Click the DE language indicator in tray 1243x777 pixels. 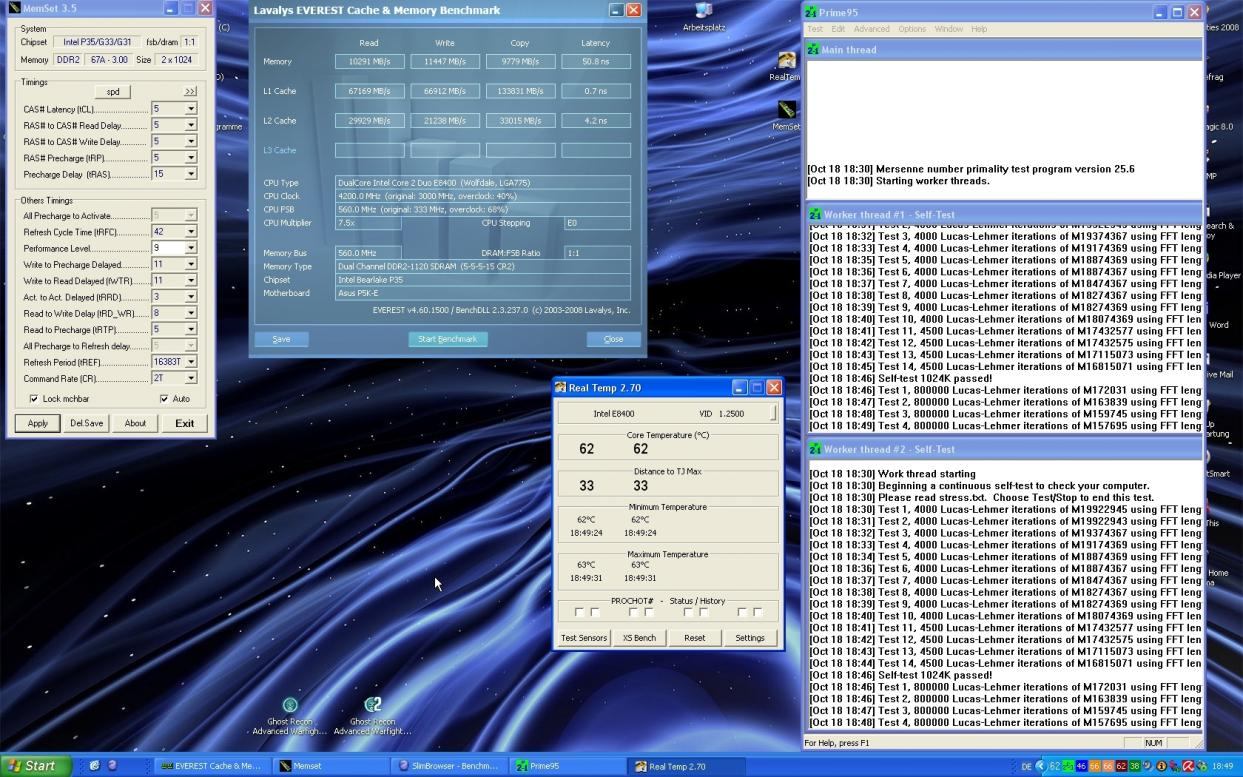tap(1026, 766)
